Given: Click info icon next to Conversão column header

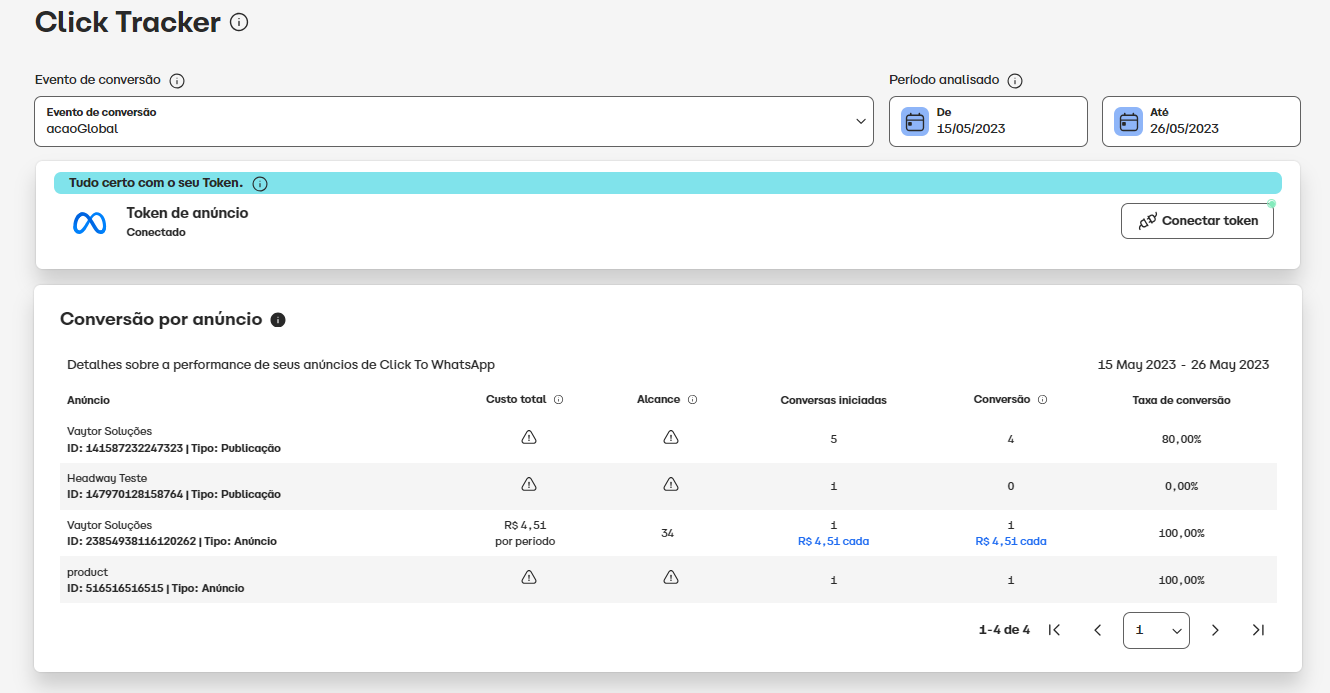Looking at the screenshot, I should 1042,400.
